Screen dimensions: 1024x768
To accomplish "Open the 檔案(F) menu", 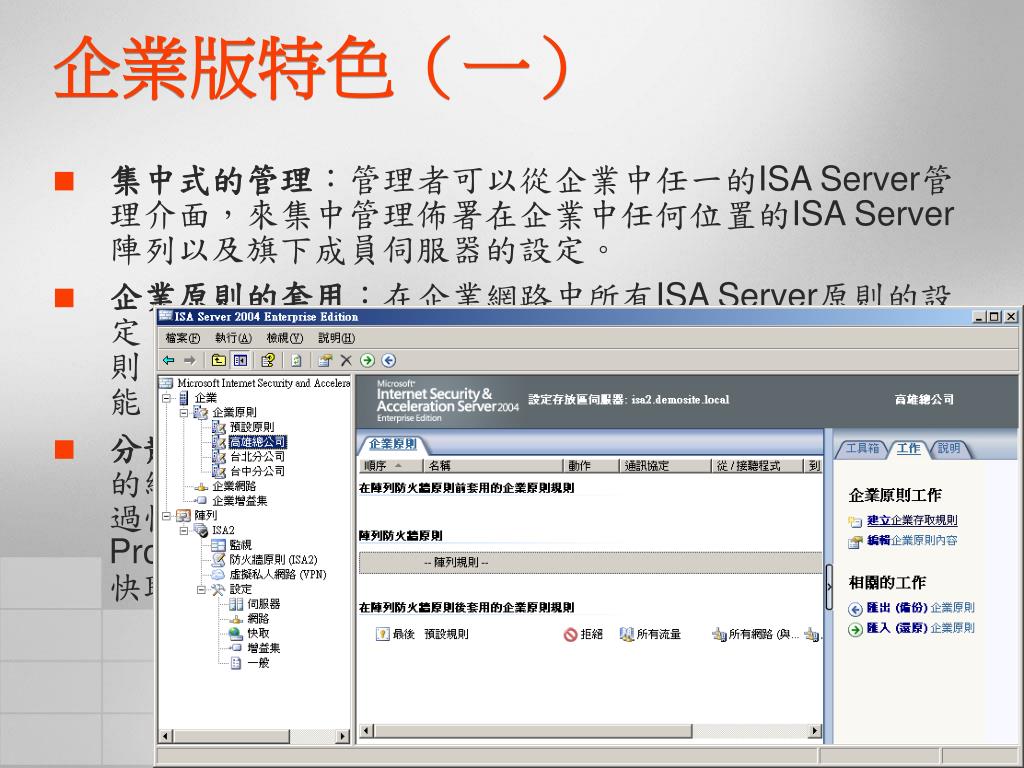I will pyautogui.click(x=183, y=338).
